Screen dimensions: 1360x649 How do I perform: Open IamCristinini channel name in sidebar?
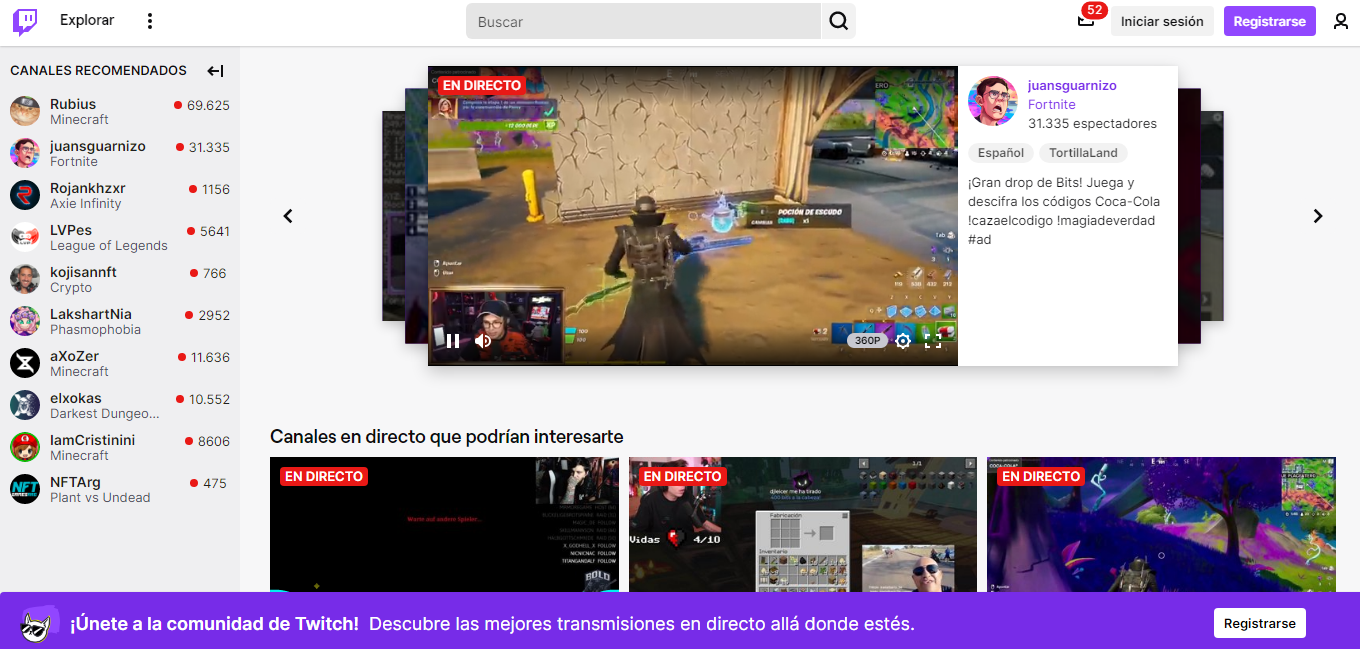(x=93, y=440)
